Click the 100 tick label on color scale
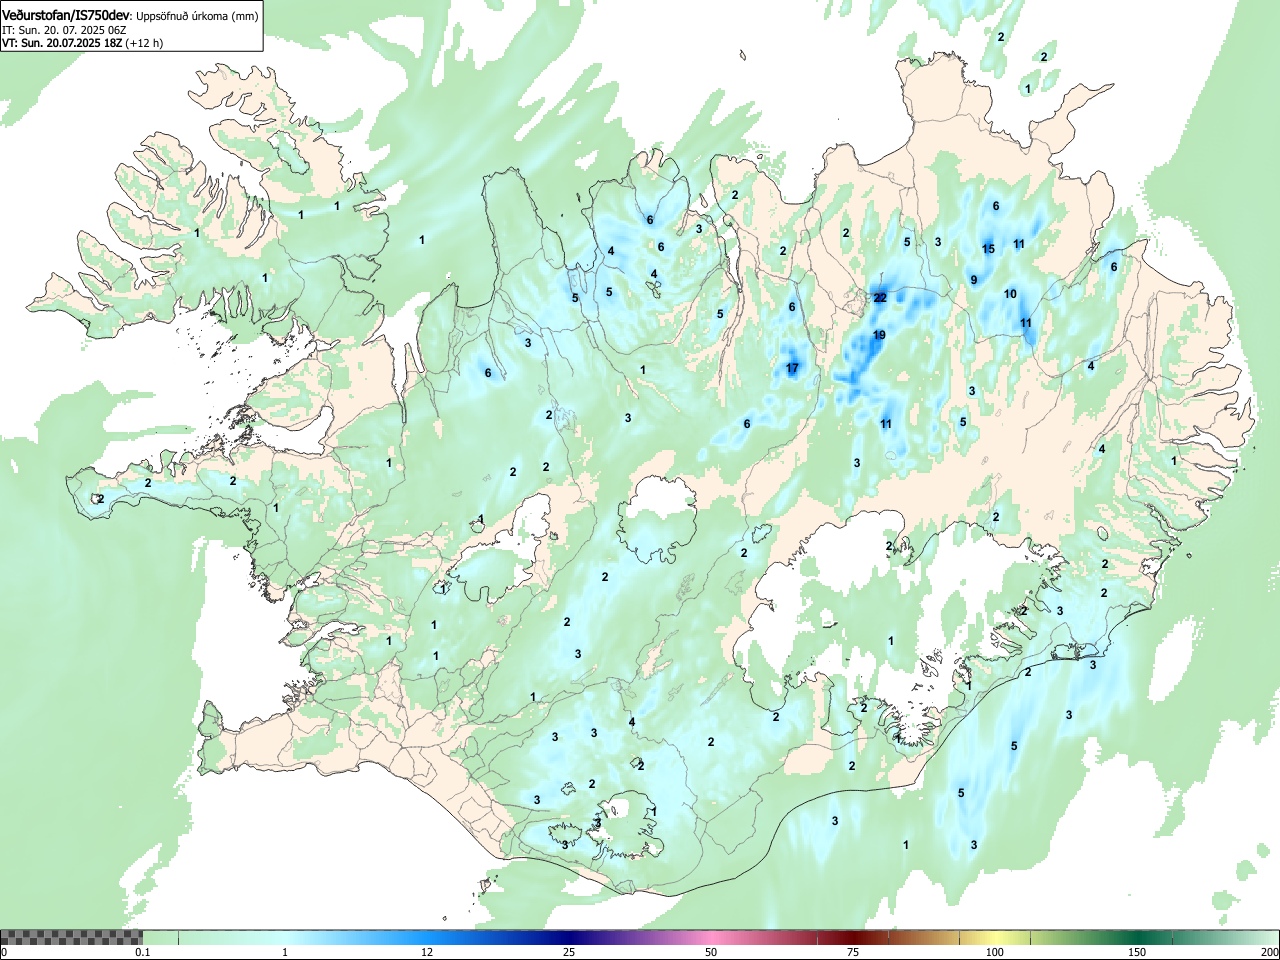This screenshot has width=1280, height=960. pyautogui.click(x=994, y=952)
